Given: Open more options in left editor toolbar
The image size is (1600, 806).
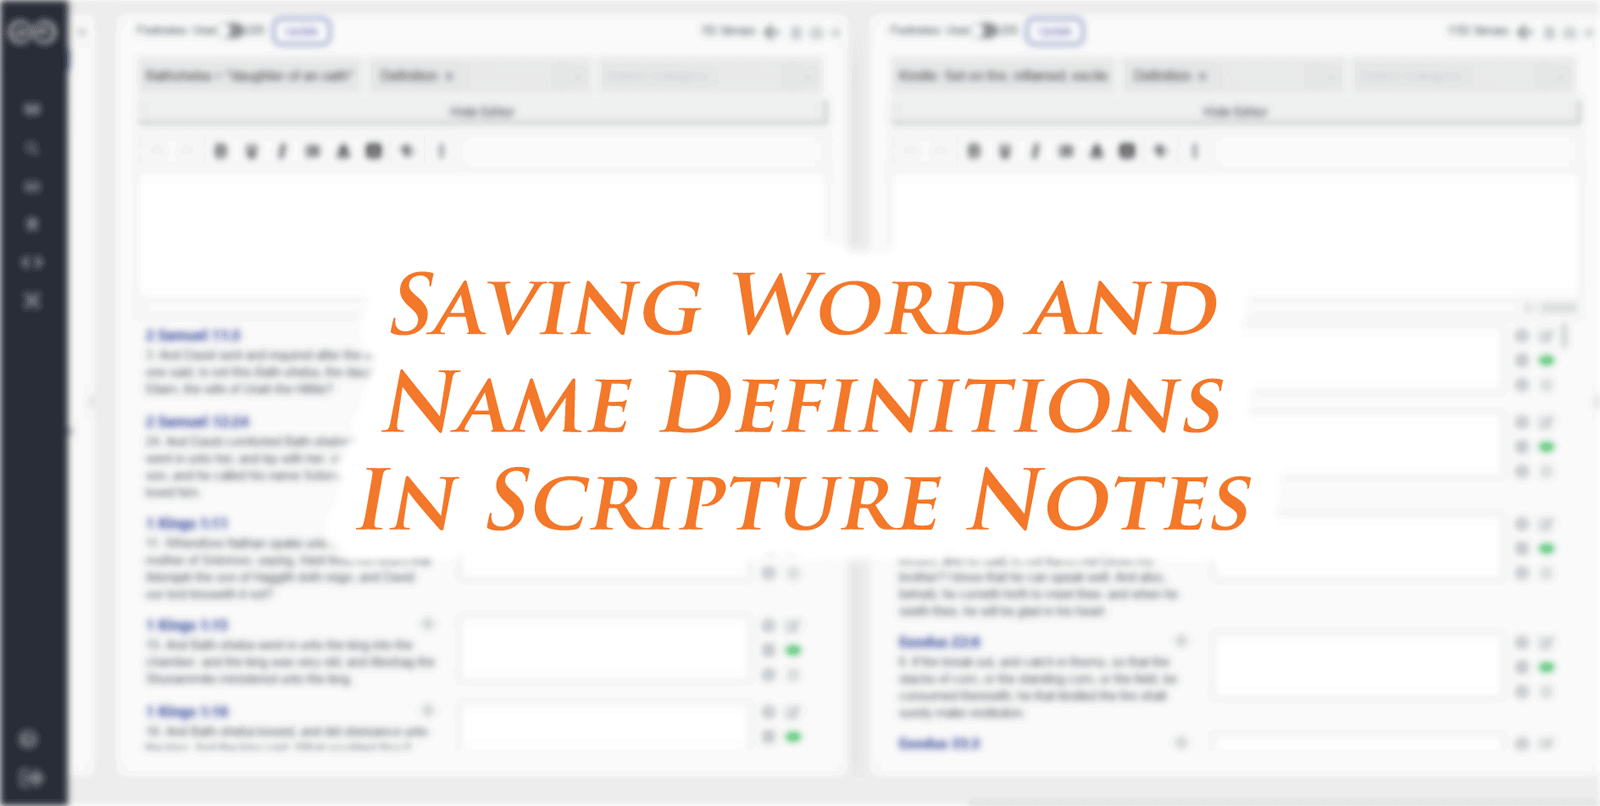Looking at the screenshot, I should tap(441, 151).
